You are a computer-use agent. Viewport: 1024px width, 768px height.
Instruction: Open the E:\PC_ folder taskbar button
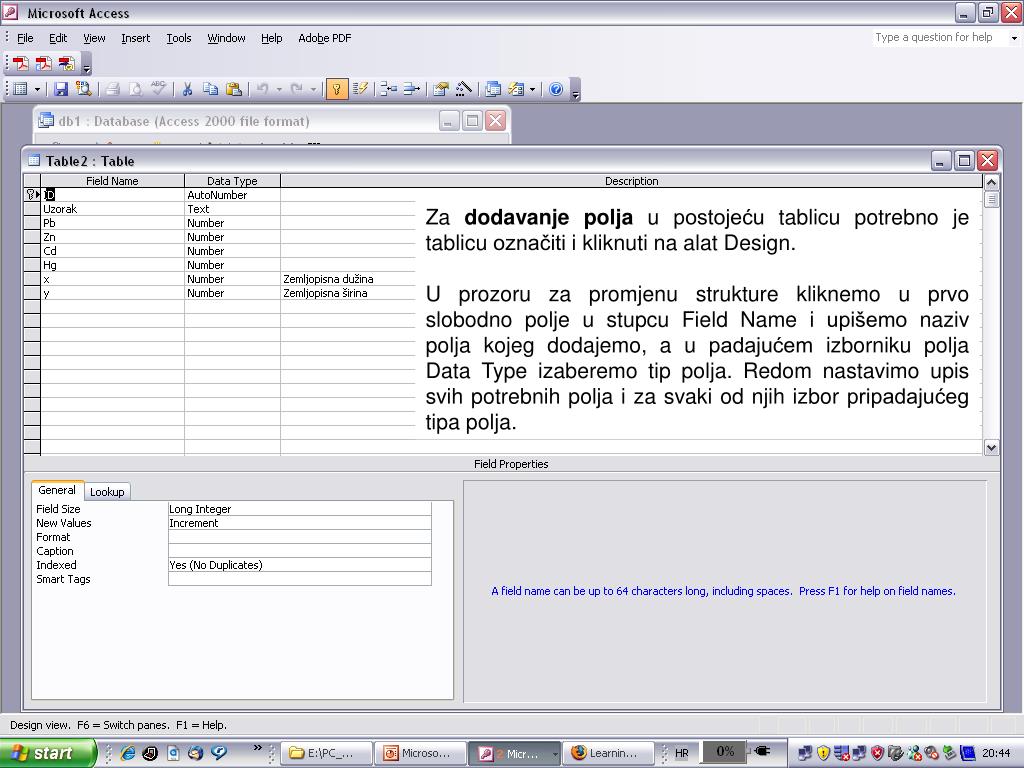pyautogui.click(x=327, y=753)
